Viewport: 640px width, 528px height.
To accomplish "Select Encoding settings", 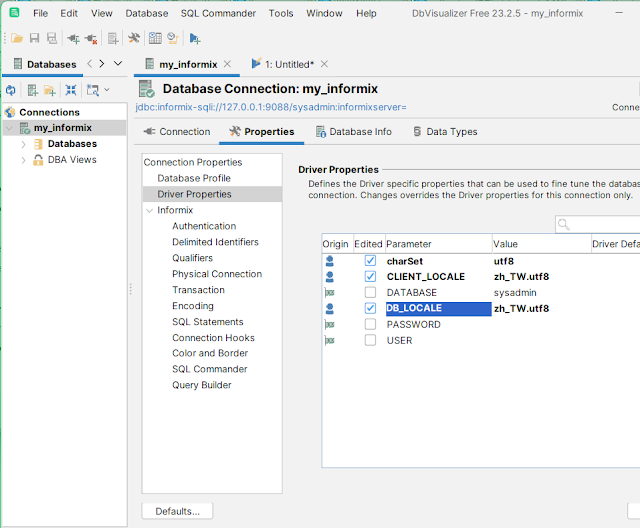I will [x=193, y=306].
